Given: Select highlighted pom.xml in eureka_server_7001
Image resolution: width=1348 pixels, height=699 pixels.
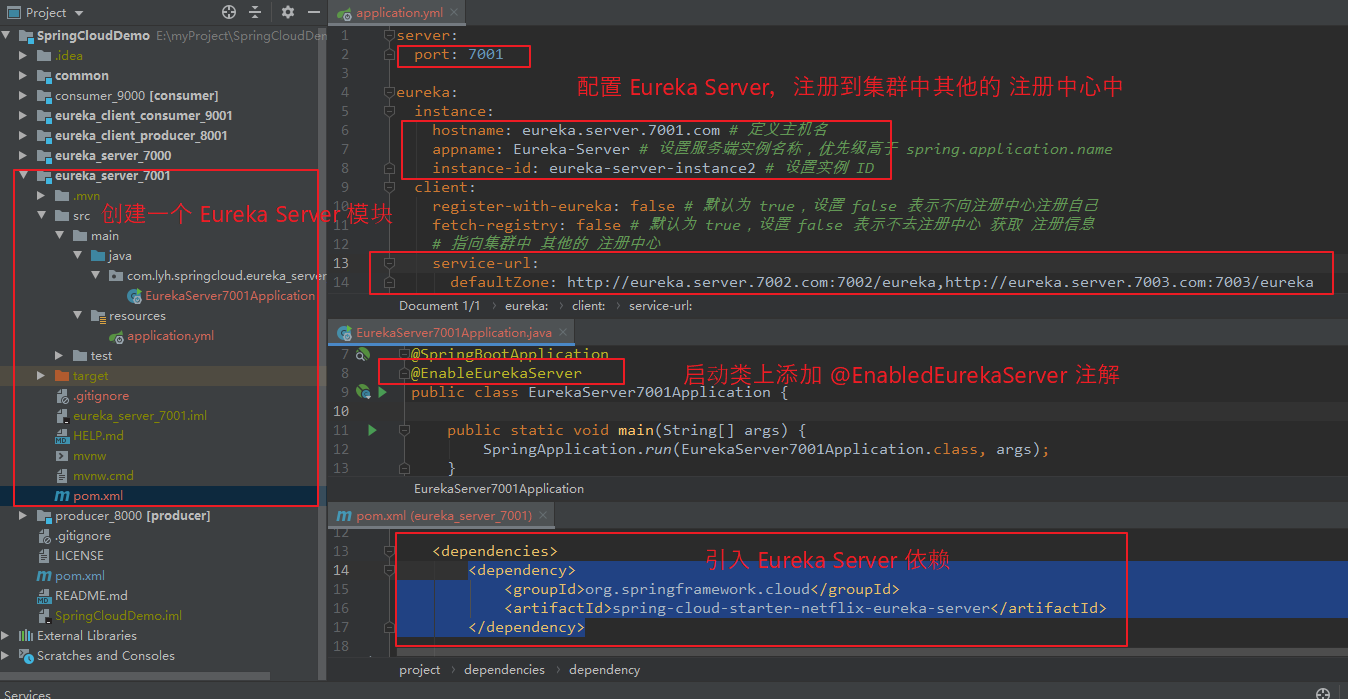Looking at the screenshot, I should point(98,495).
